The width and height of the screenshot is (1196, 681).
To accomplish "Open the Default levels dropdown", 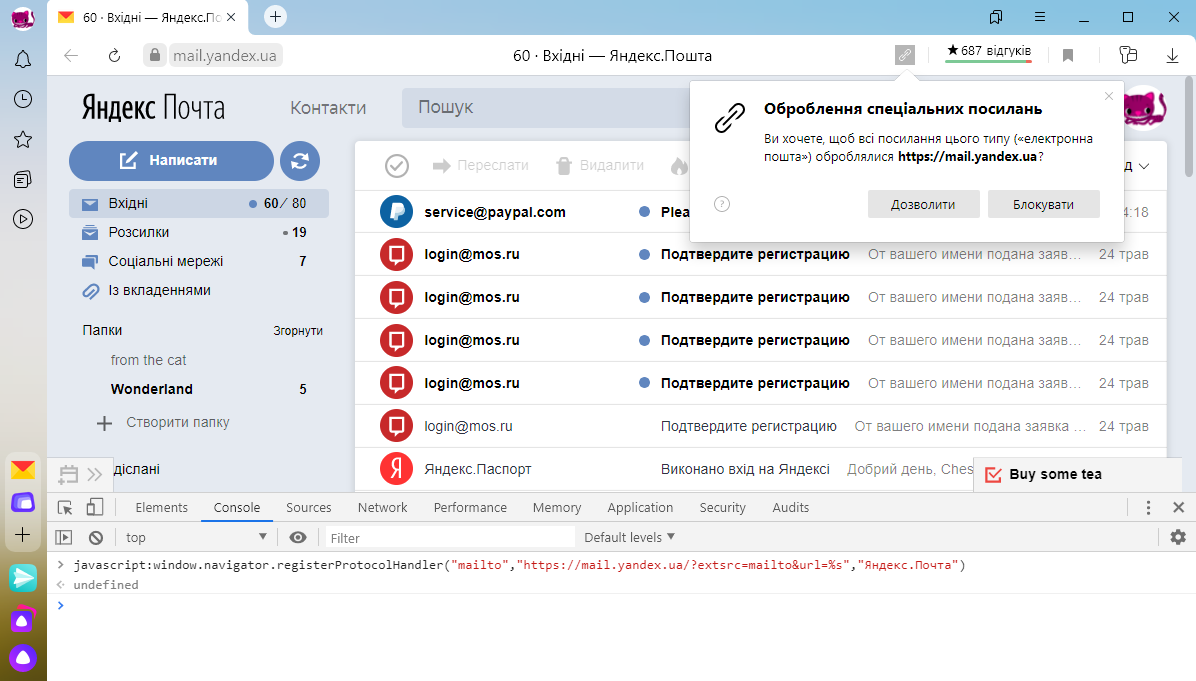I will 629,538.
